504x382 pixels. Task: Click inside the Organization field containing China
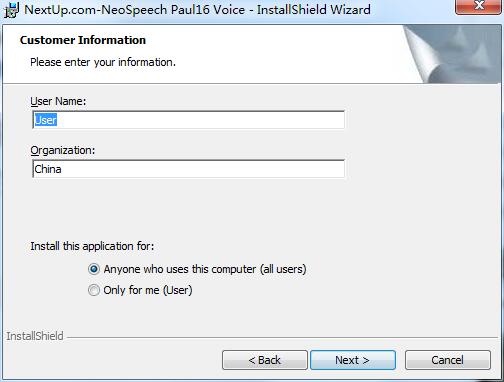pyautogui.click(x=189, y=169)
